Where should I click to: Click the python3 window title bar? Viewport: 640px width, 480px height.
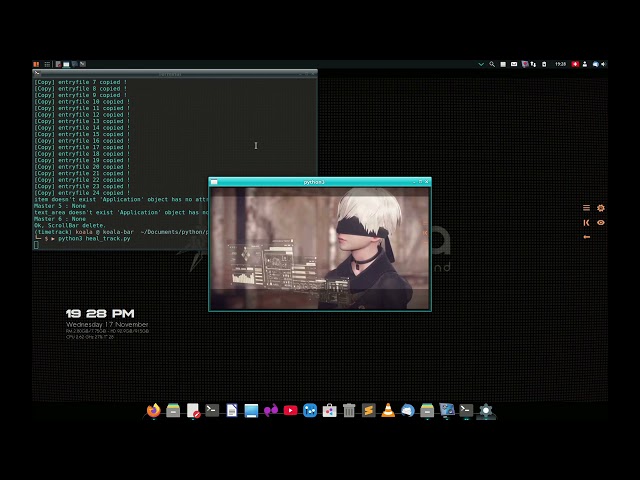[x=320, y=182]
